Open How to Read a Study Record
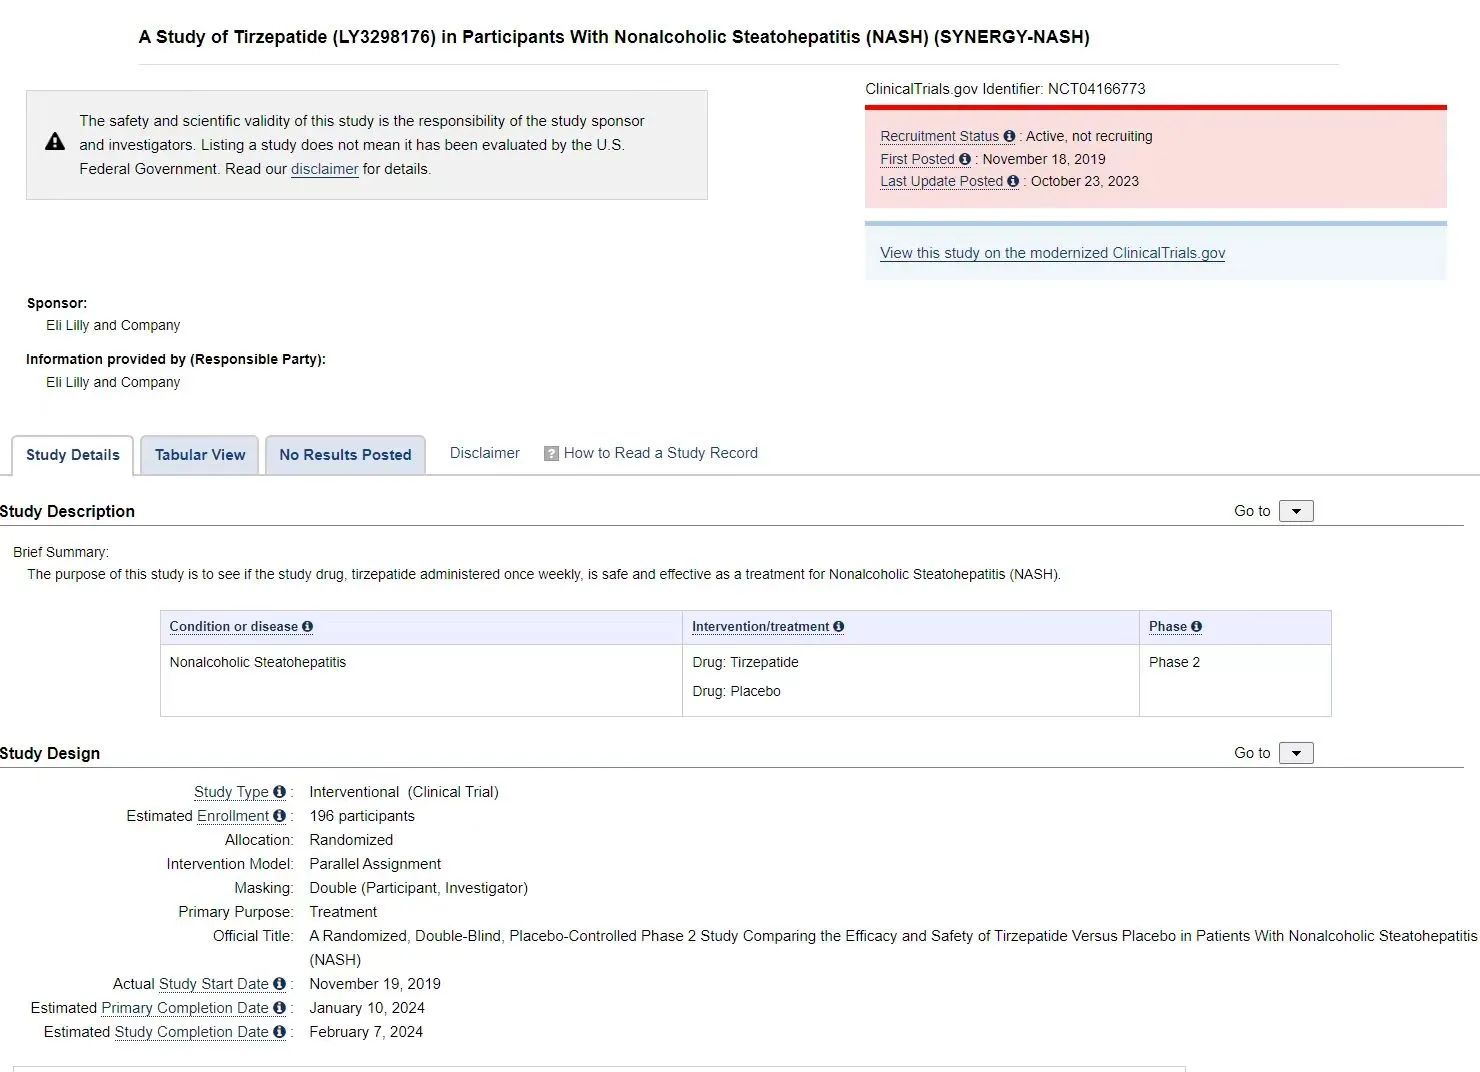 [x=660, y=453]
